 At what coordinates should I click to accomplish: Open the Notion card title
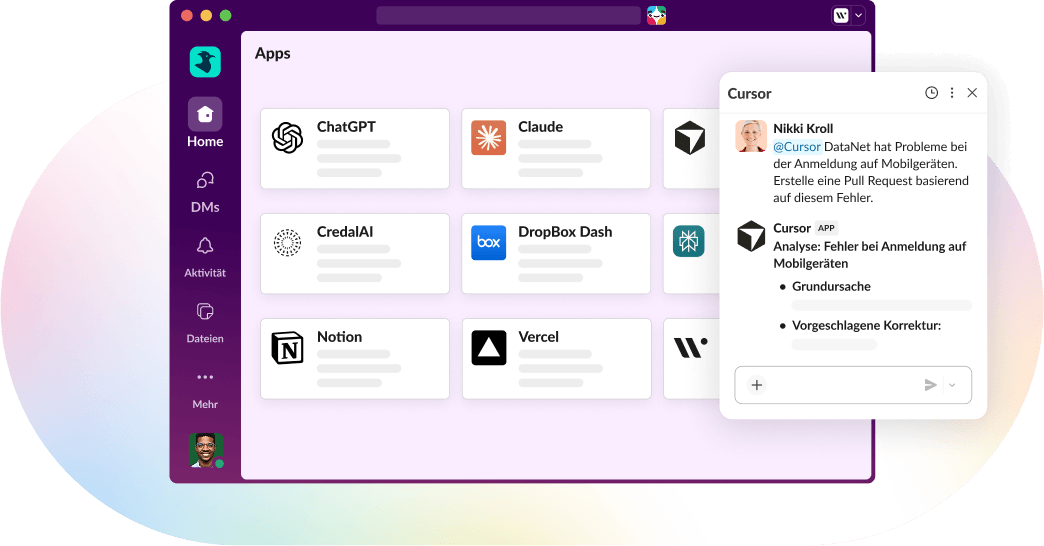pyautogui.click(x=340, y=337)
